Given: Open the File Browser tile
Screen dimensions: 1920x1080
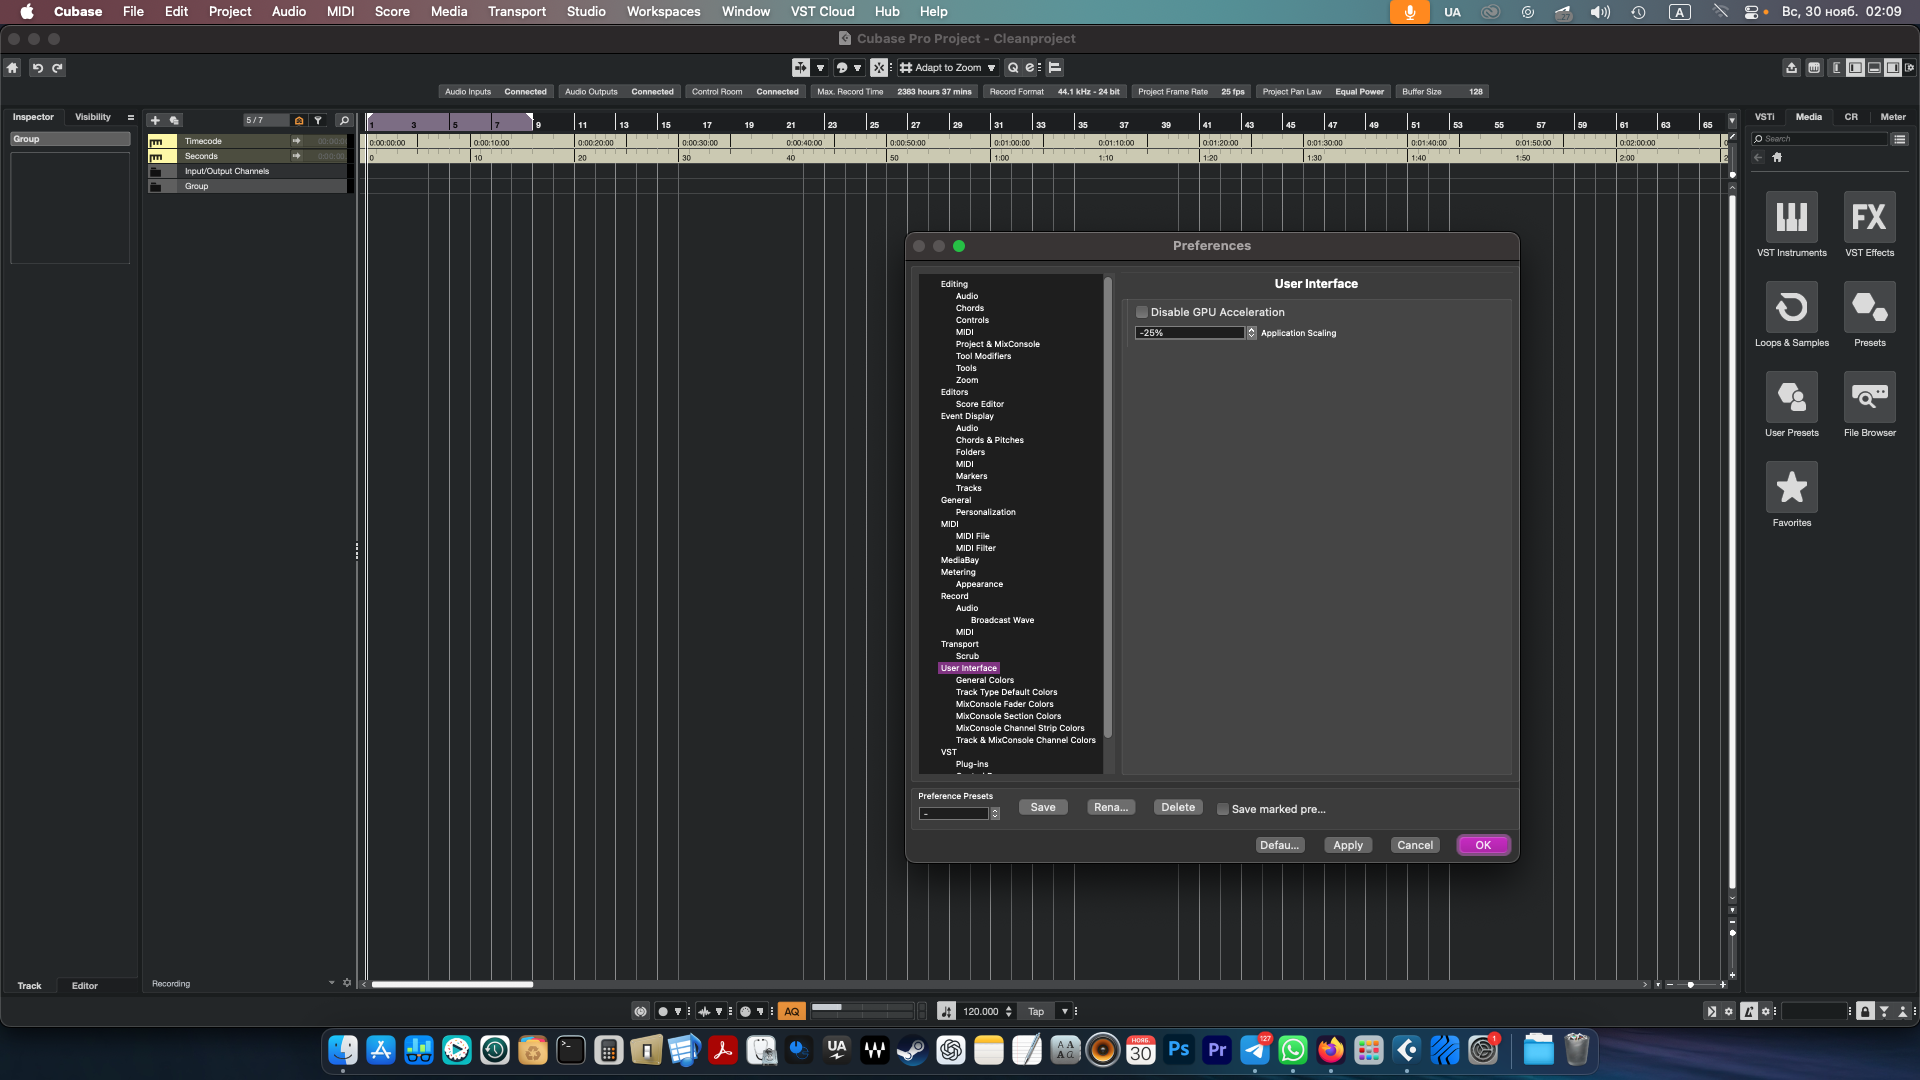Looking at the screenshot, I should click(x=1869, y=398).
